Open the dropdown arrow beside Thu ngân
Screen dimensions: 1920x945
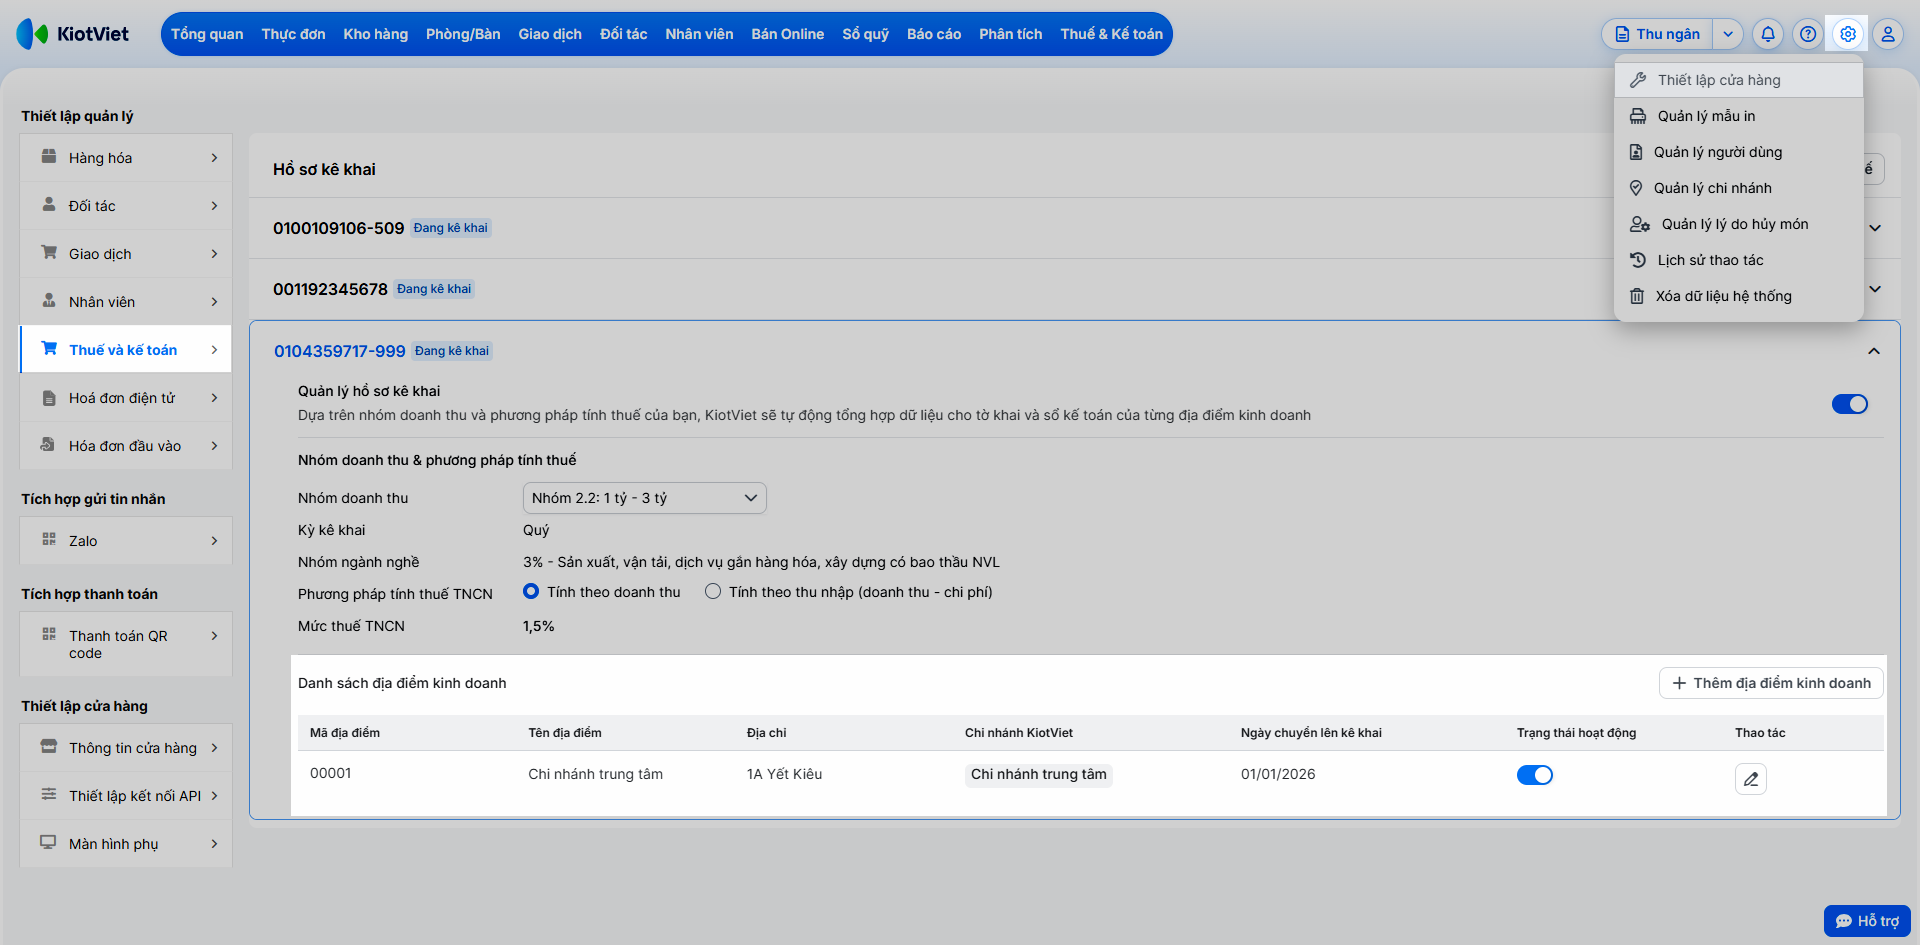(1727, 34)
